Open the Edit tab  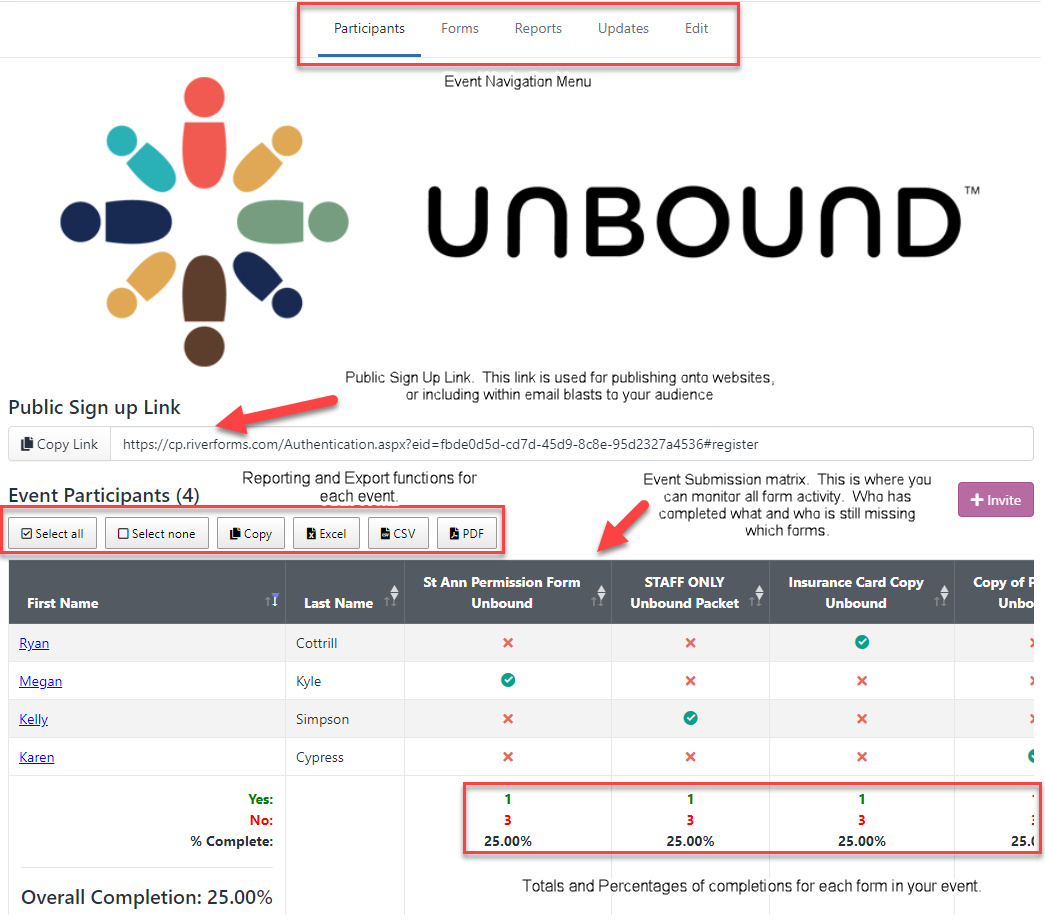[696, 29]
